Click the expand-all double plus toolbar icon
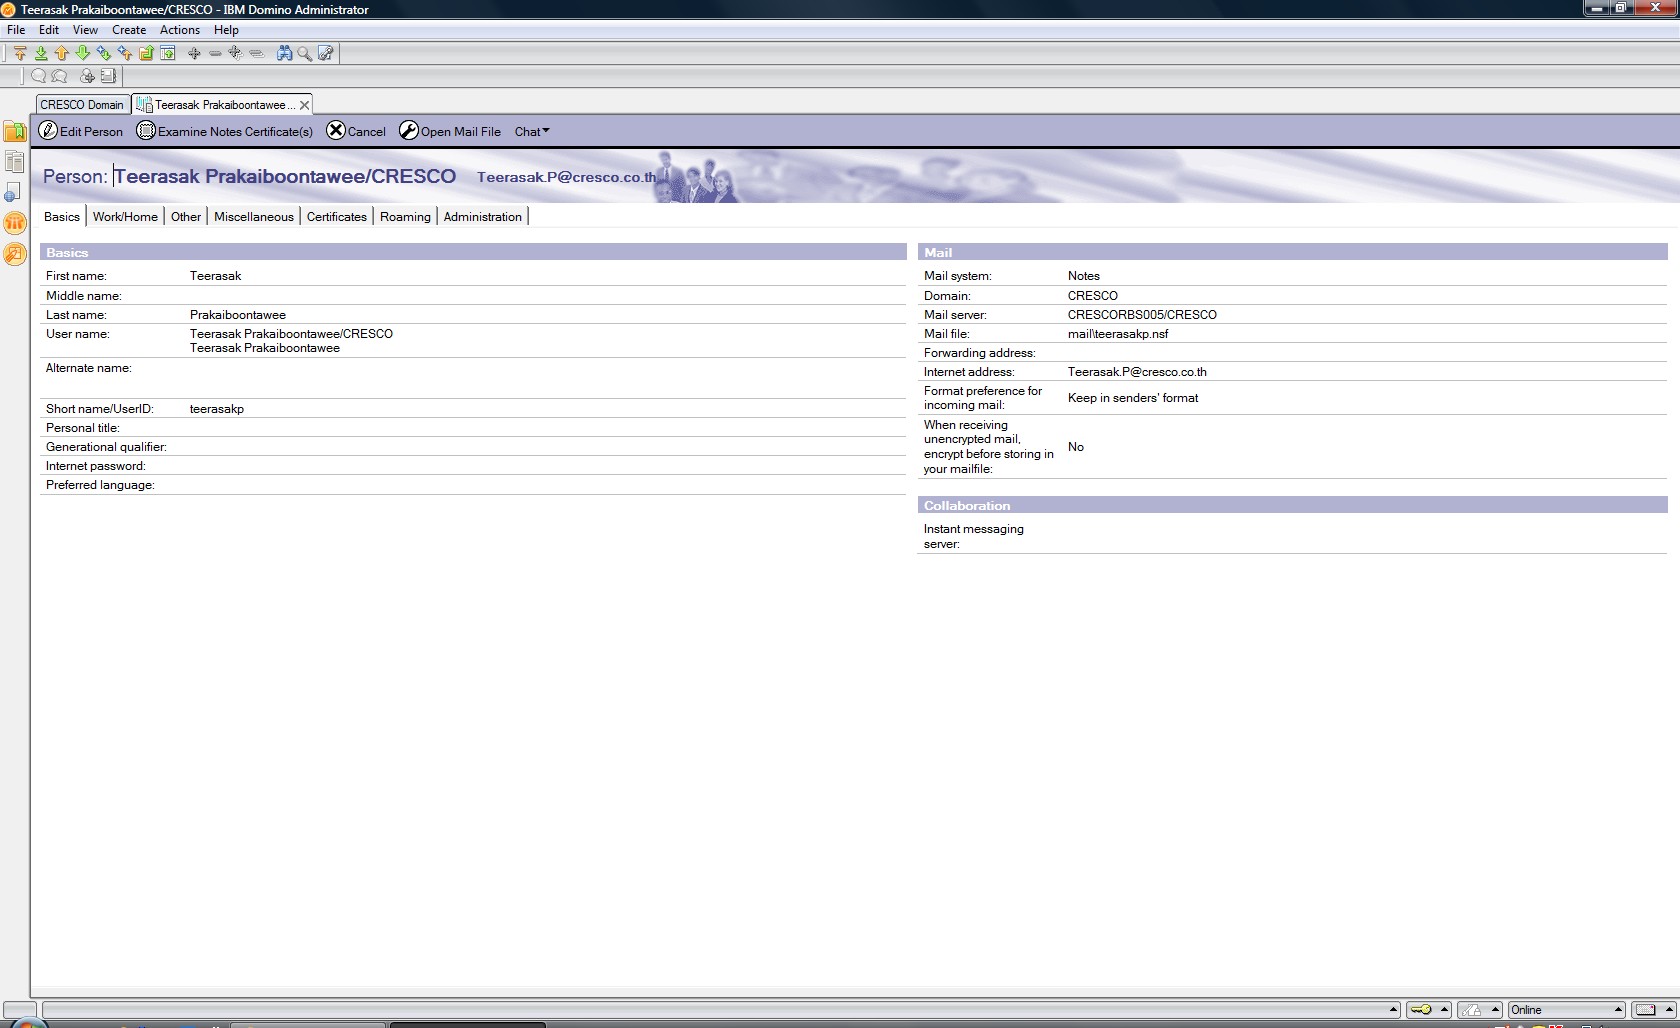This screenshot has width=1680, height=1028. [x=235, y=53]
